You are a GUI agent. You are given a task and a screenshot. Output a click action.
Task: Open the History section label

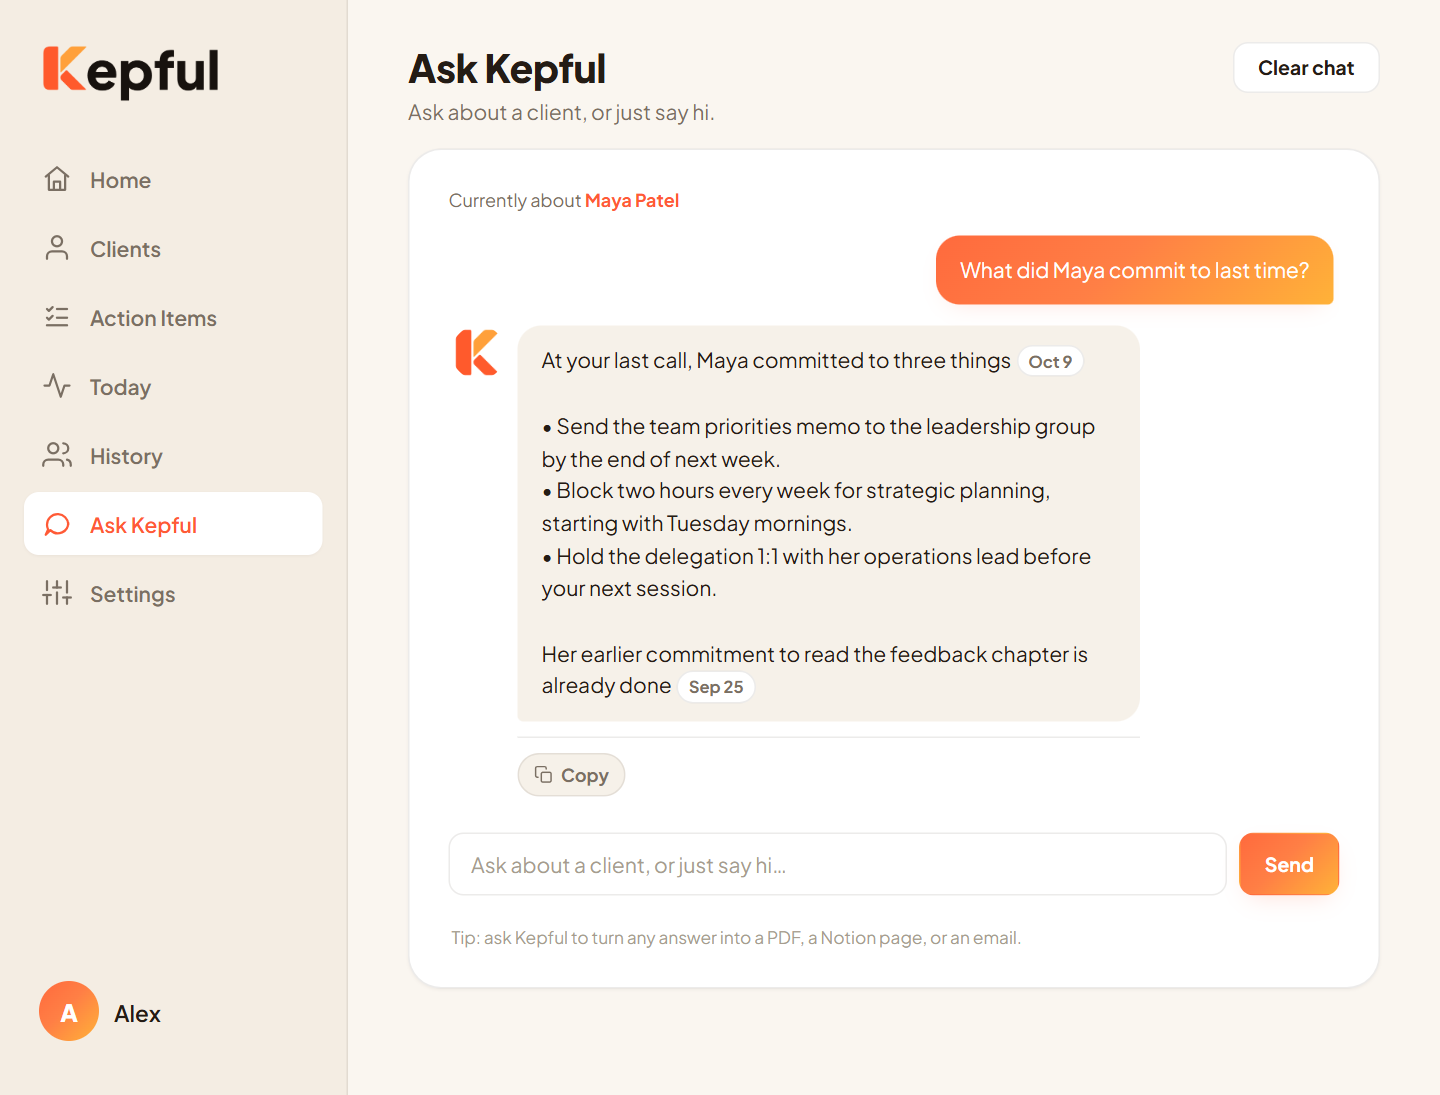click(x=126, y=456)
